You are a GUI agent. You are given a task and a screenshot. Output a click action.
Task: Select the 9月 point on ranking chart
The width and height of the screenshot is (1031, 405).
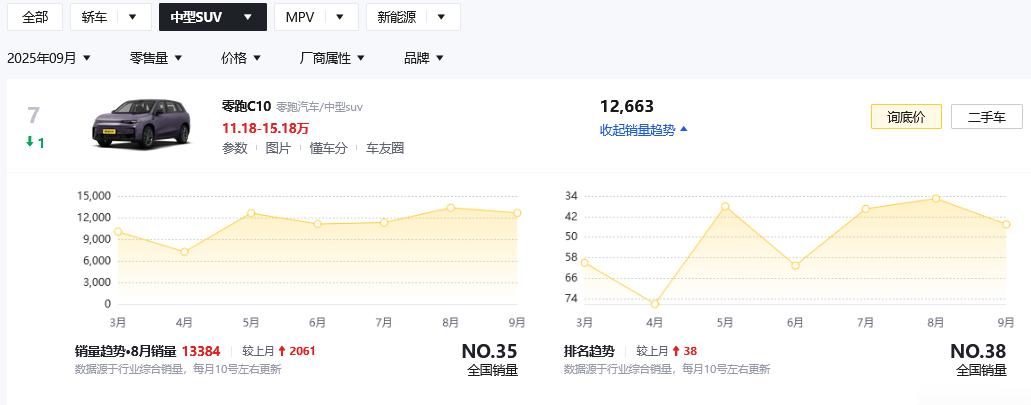pyautogui.click(x=1006, y=224)
